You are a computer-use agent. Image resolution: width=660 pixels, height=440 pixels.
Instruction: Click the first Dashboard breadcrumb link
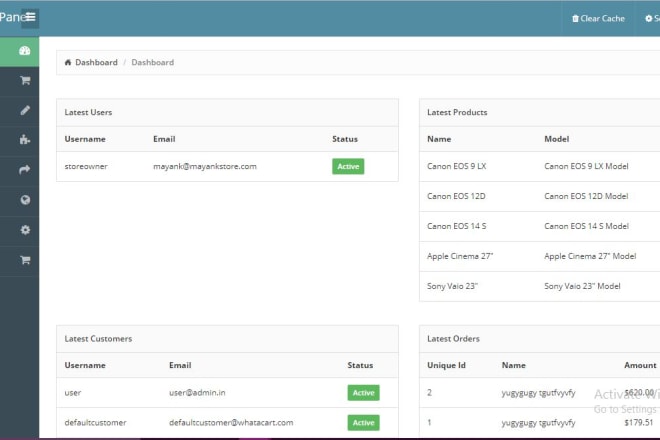[x=96, y=62]
